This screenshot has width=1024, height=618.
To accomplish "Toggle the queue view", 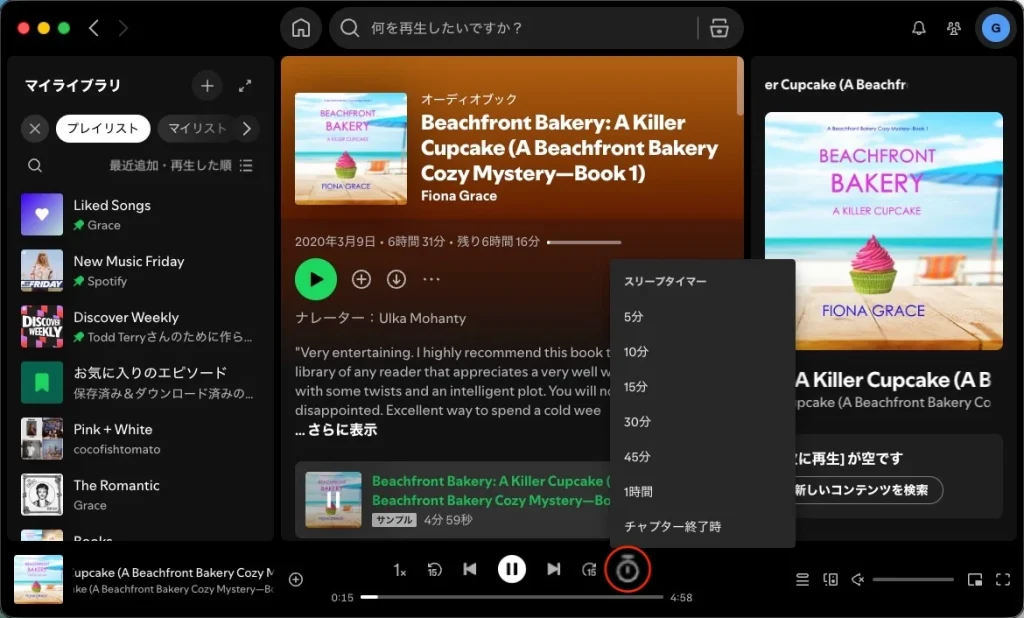I will tap(803, 579).
